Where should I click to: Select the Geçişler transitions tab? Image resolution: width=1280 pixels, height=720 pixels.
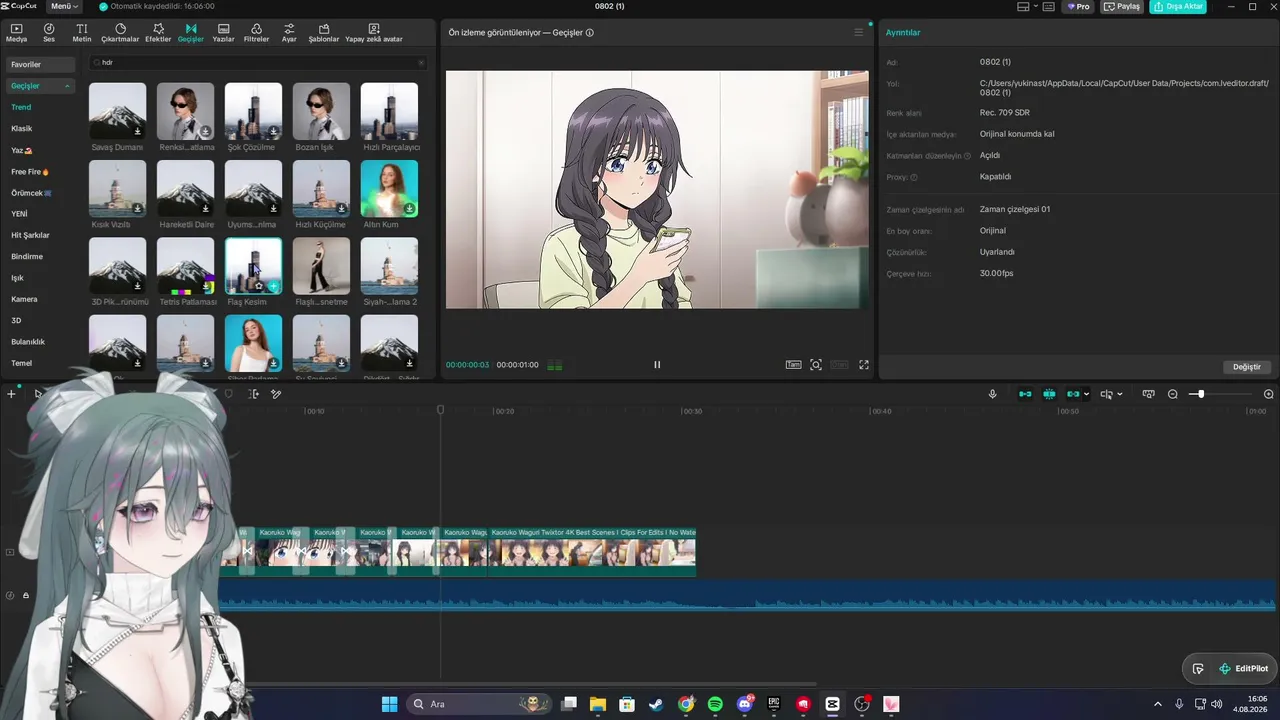(x=190, y=33)
